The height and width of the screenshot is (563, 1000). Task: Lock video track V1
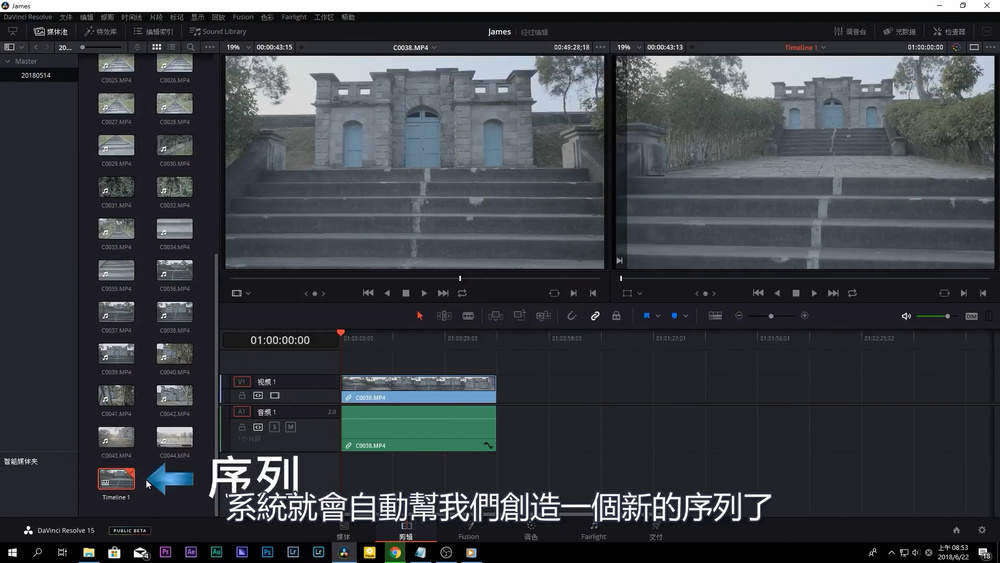click(242, 396)
